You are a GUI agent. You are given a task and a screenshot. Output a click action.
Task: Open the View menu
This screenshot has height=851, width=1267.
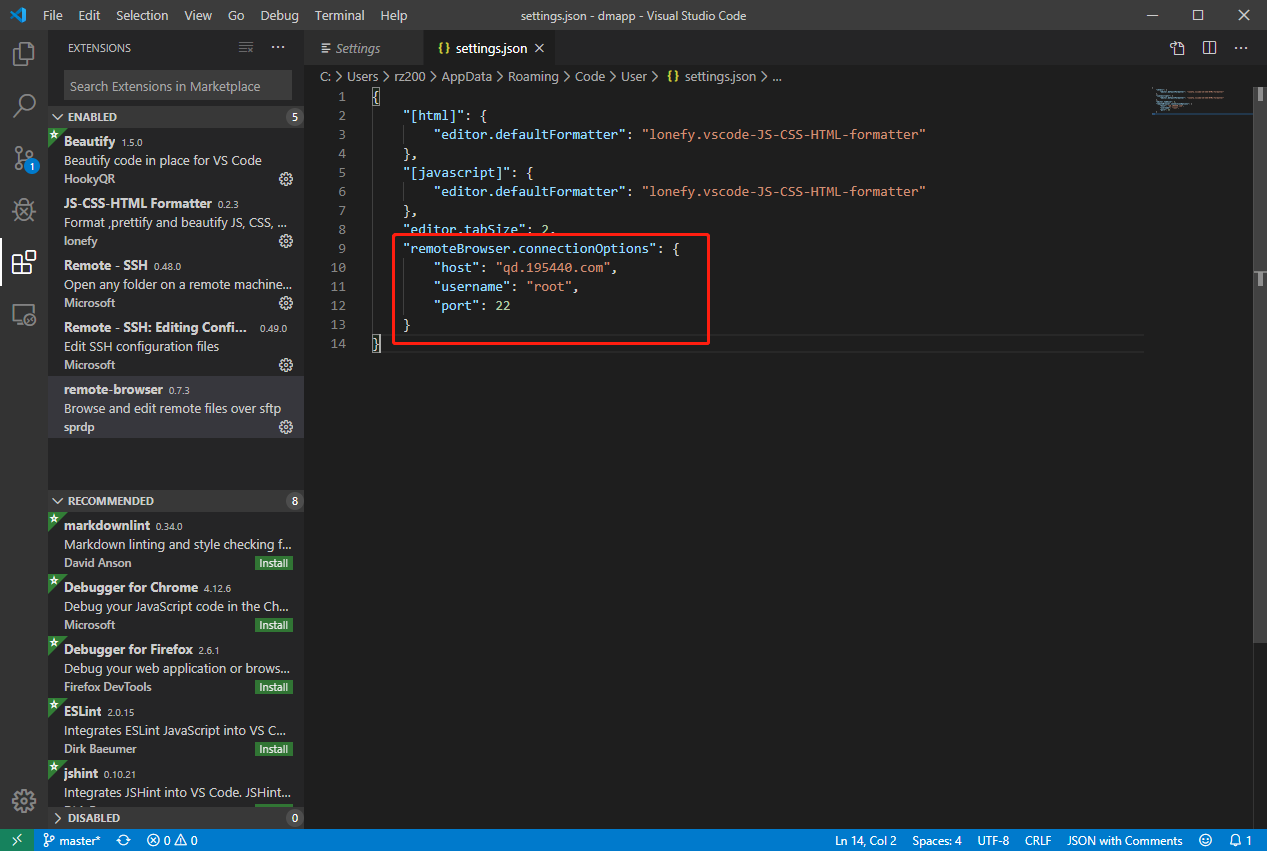[198, 16]
